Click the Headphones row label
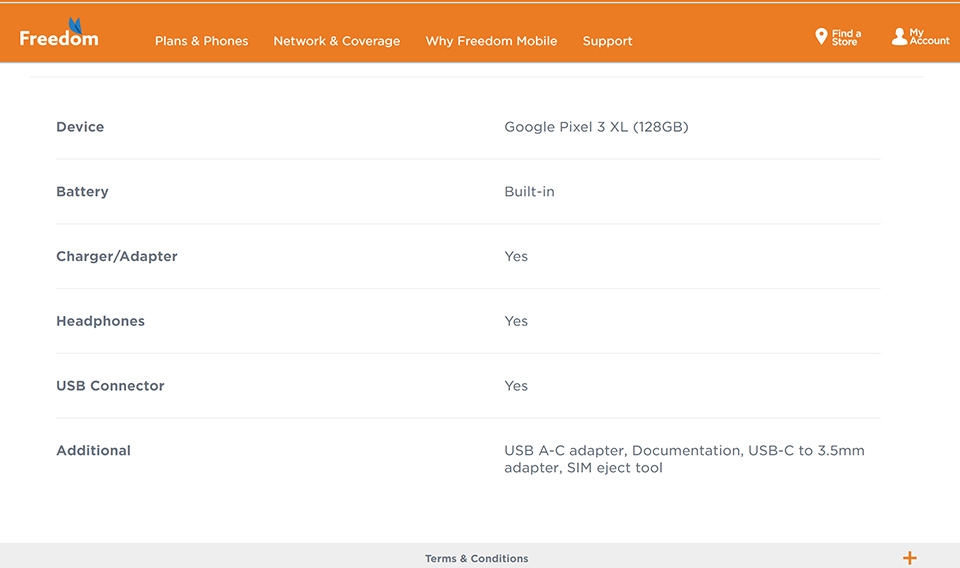This screenshot has height=568, width=960. (x=100, y=321)
